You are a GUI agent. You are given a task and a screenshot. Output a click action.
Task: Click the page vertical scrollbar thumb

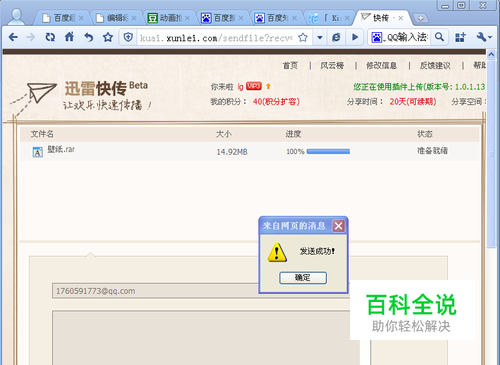pos(491,153)
